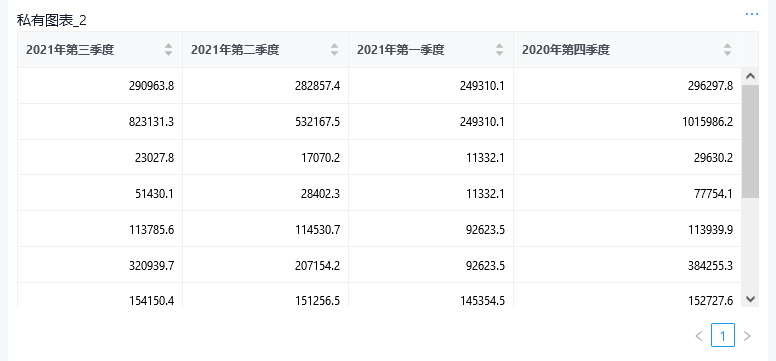
Task: Select cell value 282857.4
Action: (x=317, y=86)
